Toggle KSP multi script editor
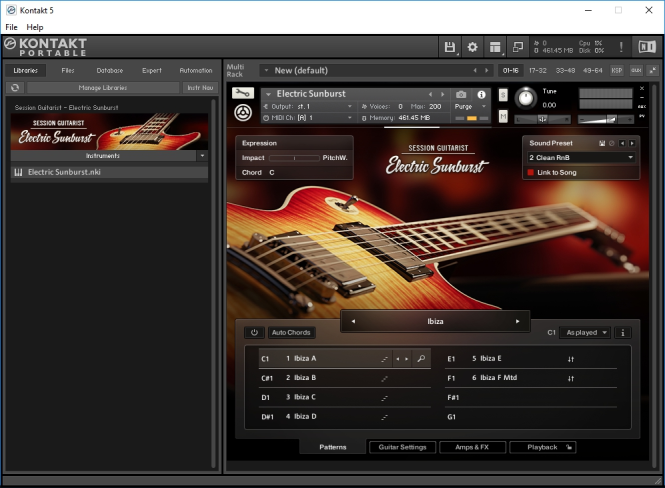This screenshot has width=665, height=488. (x=617, y=70)
